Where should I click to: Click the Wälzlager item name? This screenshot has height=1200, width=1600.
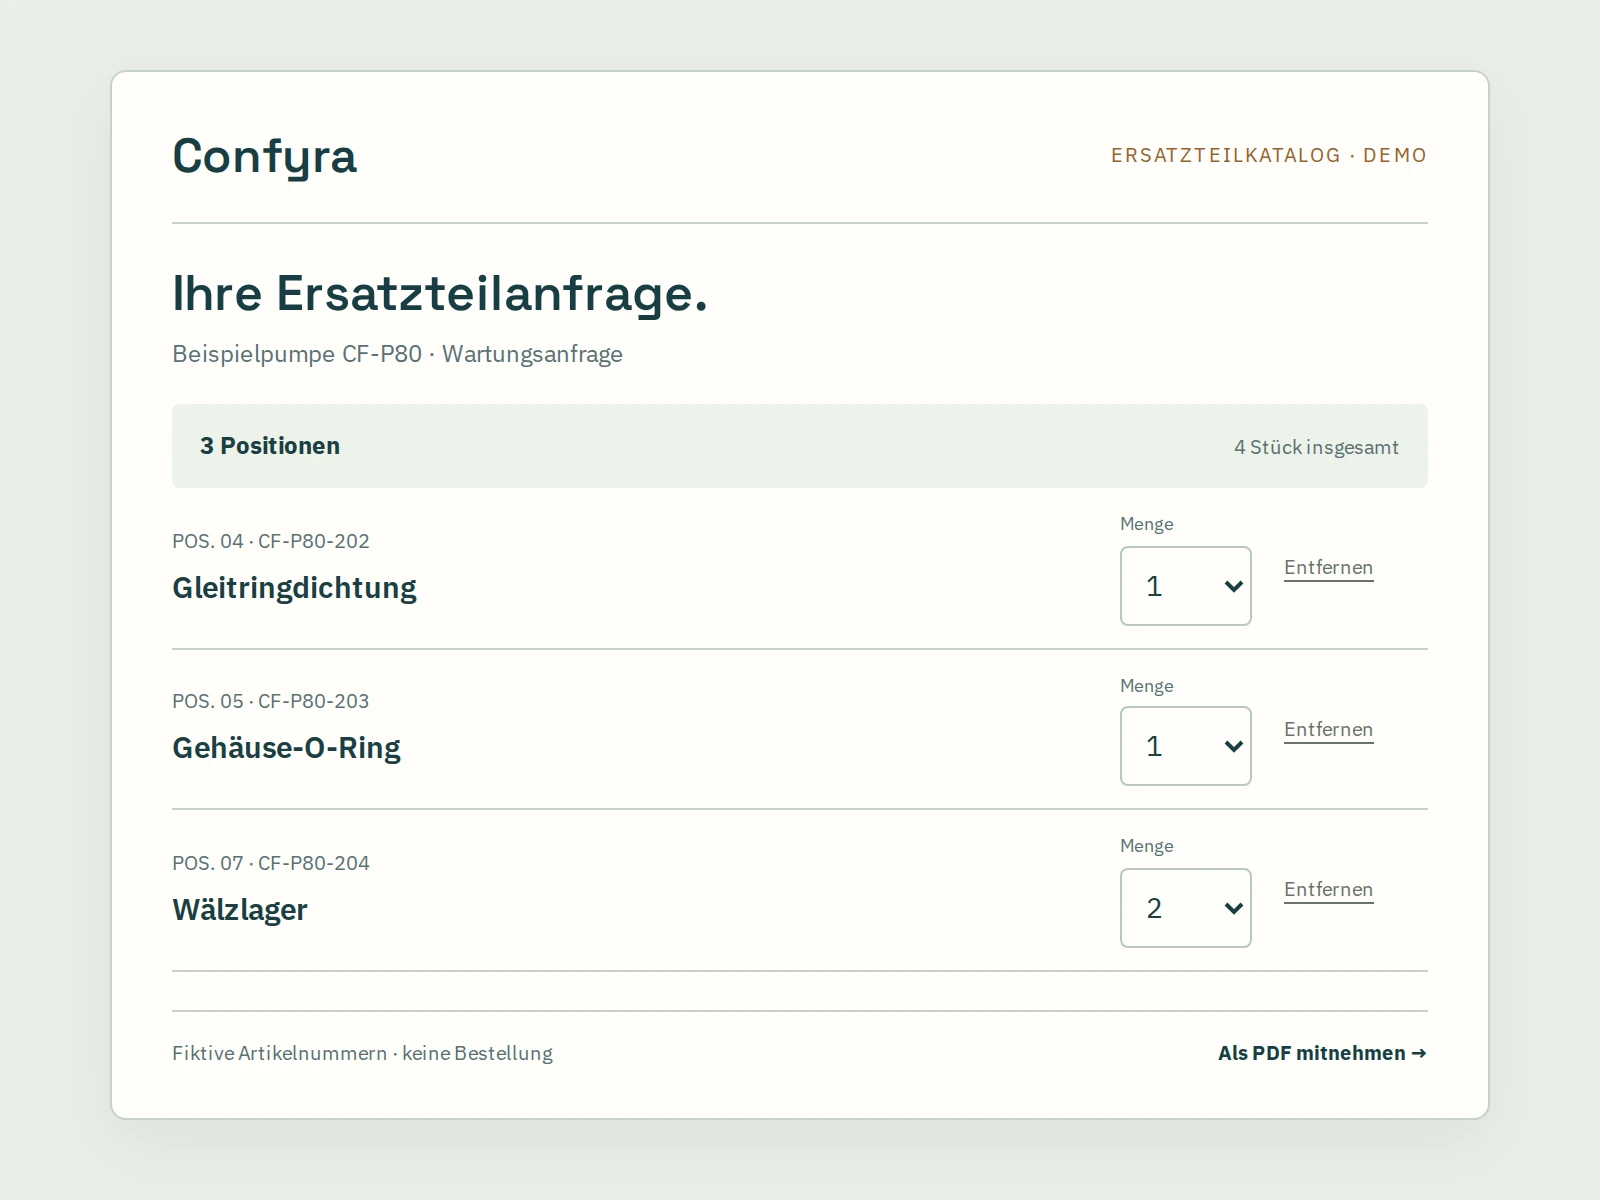pyautogui.click(x=240, y=910)
